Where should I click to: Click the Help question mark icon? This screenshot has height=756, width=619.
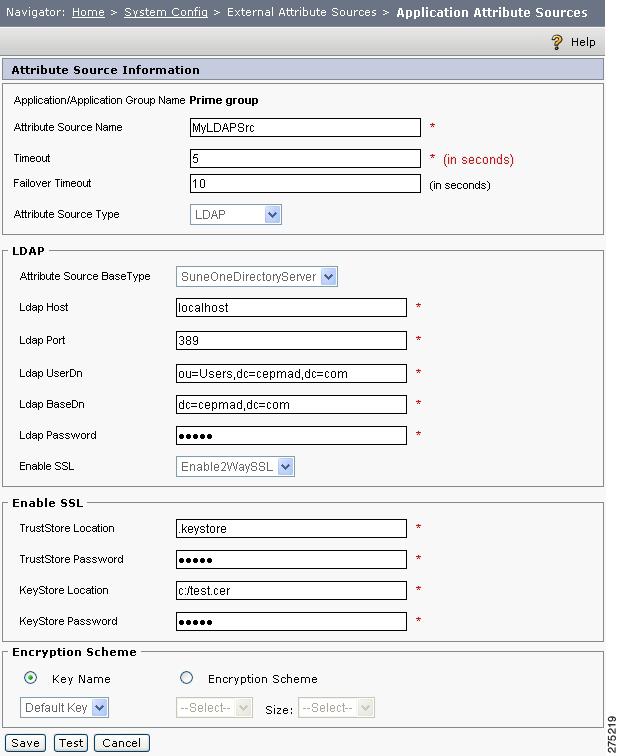pos(557,42)
